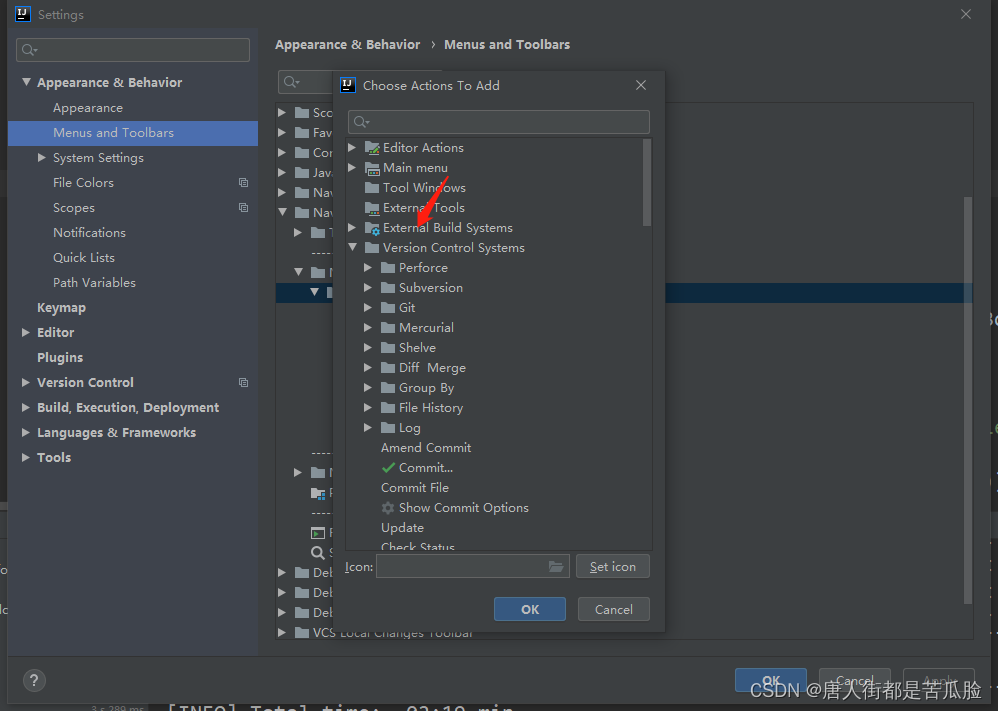Select the Commit File action
The width and height of the screenshot is (998, 711).
(415, 488)
